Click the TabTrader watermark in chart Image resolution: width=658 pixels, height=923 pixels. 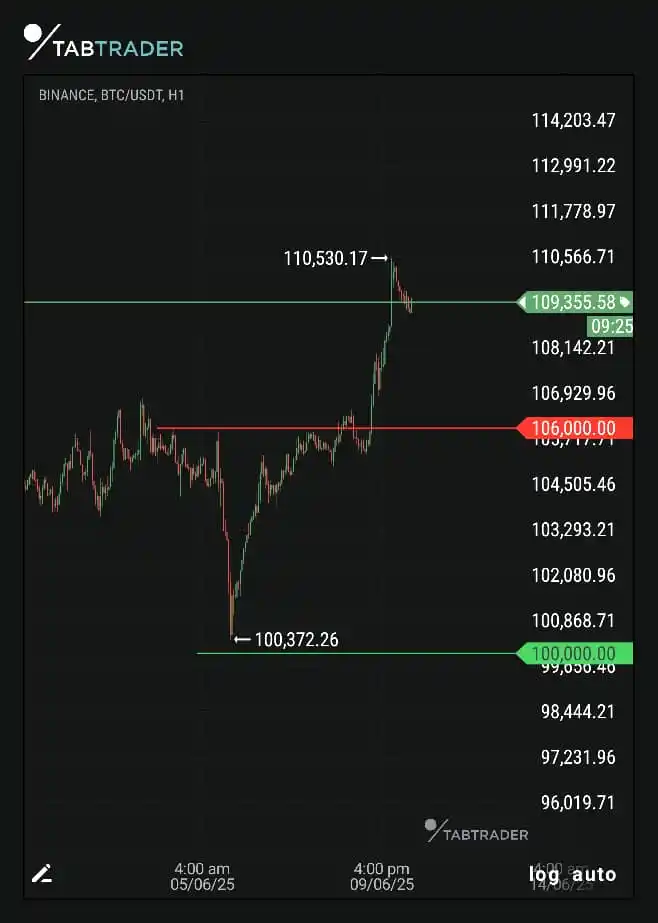tap(477, 831)
